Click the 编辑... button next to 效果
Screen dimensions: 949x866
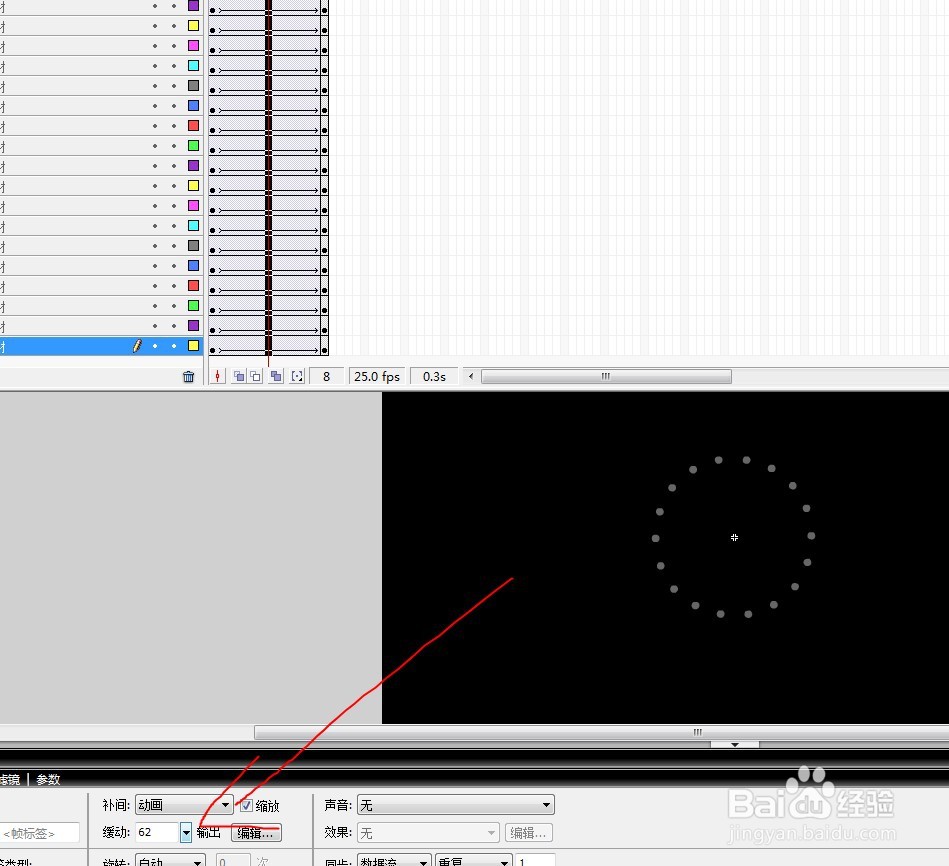[528, 833]
